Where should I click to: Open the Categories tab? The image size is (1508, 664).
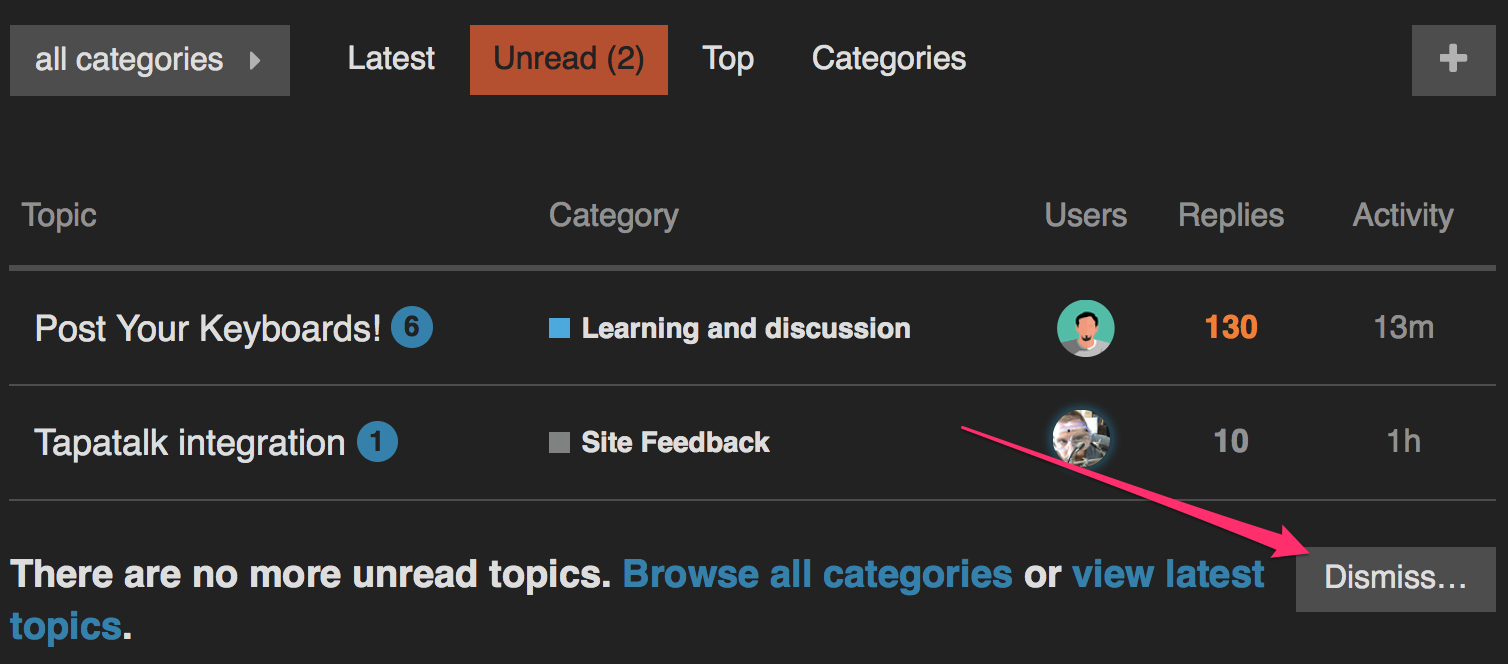tap(889, 59)
